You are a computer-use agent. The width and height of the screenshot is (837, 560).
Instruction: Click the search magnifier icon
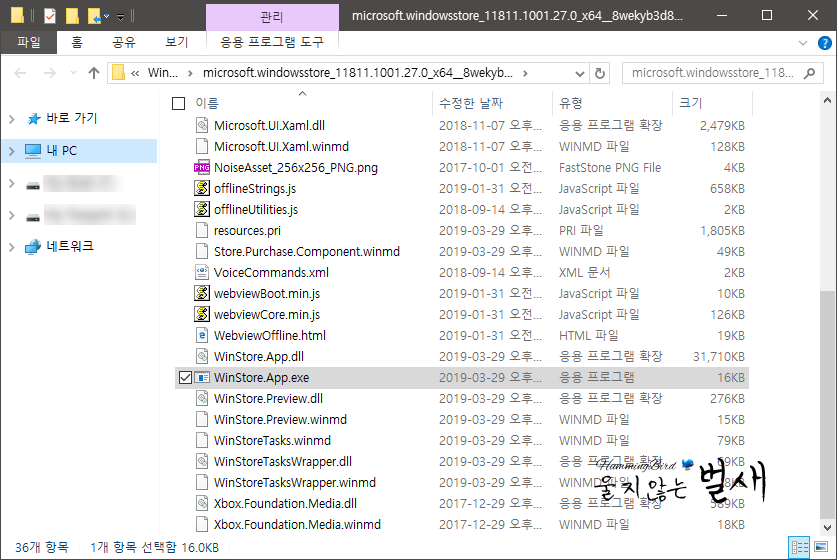809,73
